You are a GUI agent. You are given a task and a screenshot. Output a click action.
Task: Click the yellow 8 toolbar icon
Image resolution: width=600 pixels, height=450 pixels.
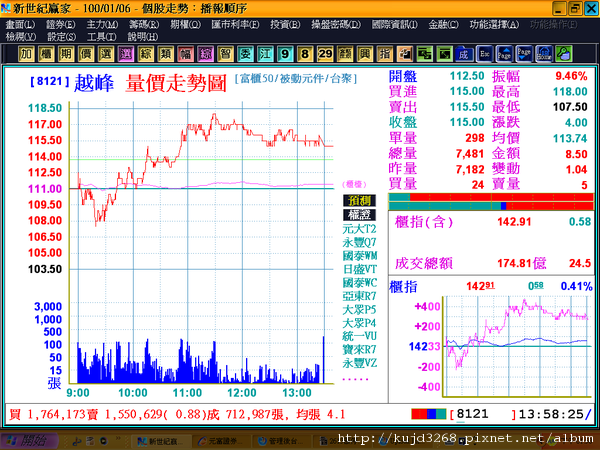coord(305,54)
